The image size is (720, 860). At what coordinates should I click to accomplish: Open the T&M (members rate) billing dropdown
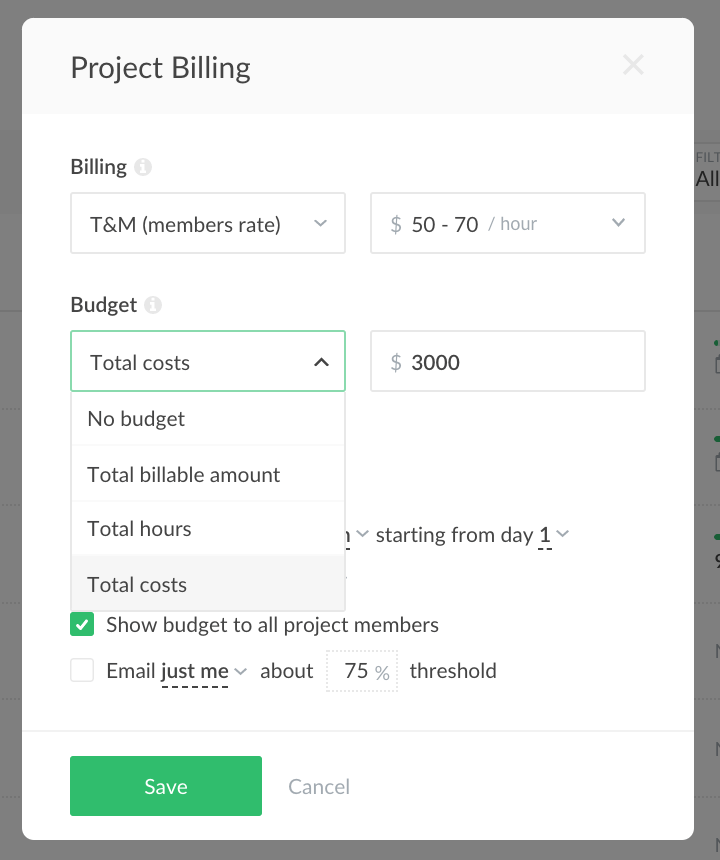(x=207, y=223)
